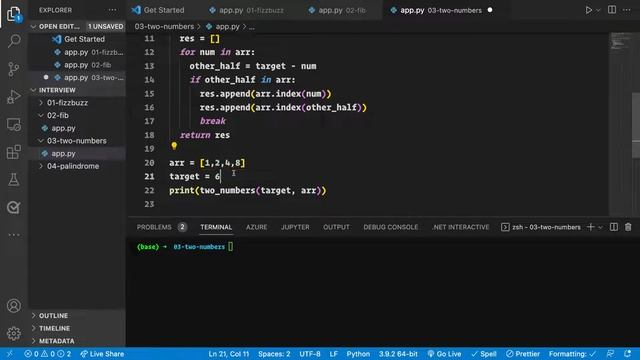Split the terminal panel
This screenshot has height=360, width=640.
614,227
